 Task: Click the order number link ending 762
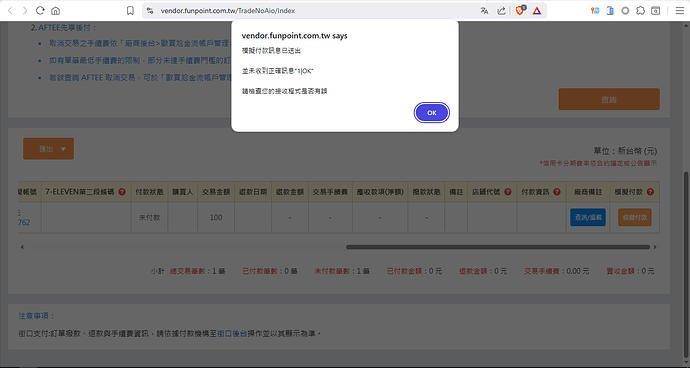(x=24, y=222)
